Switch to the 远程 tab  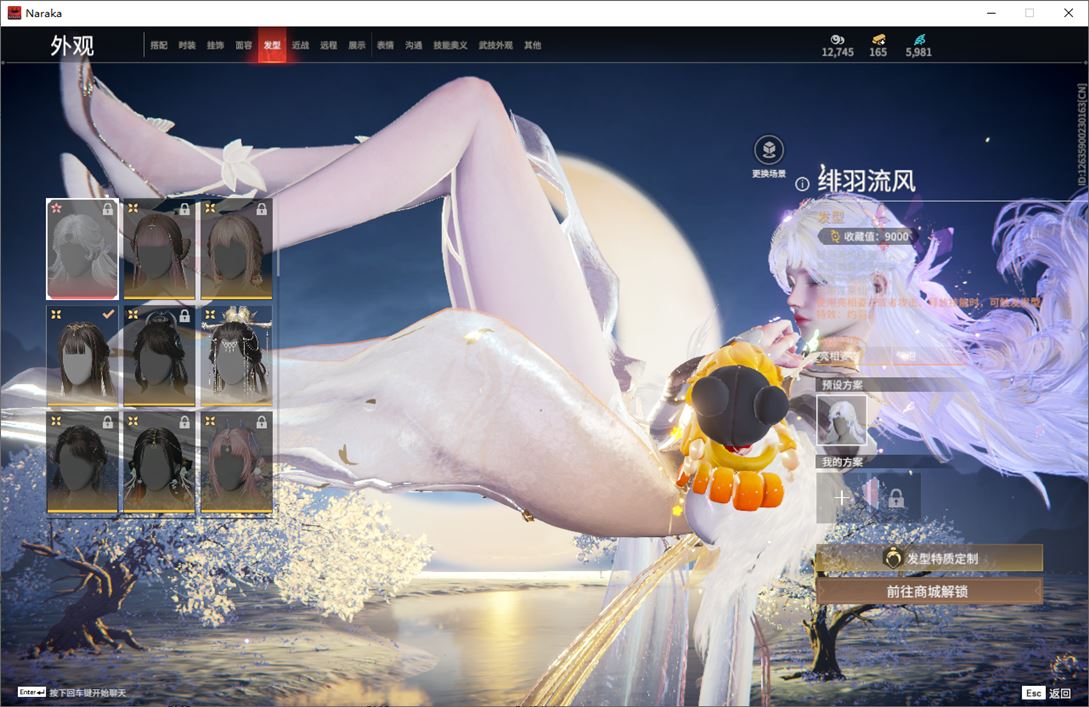(329, 45)
